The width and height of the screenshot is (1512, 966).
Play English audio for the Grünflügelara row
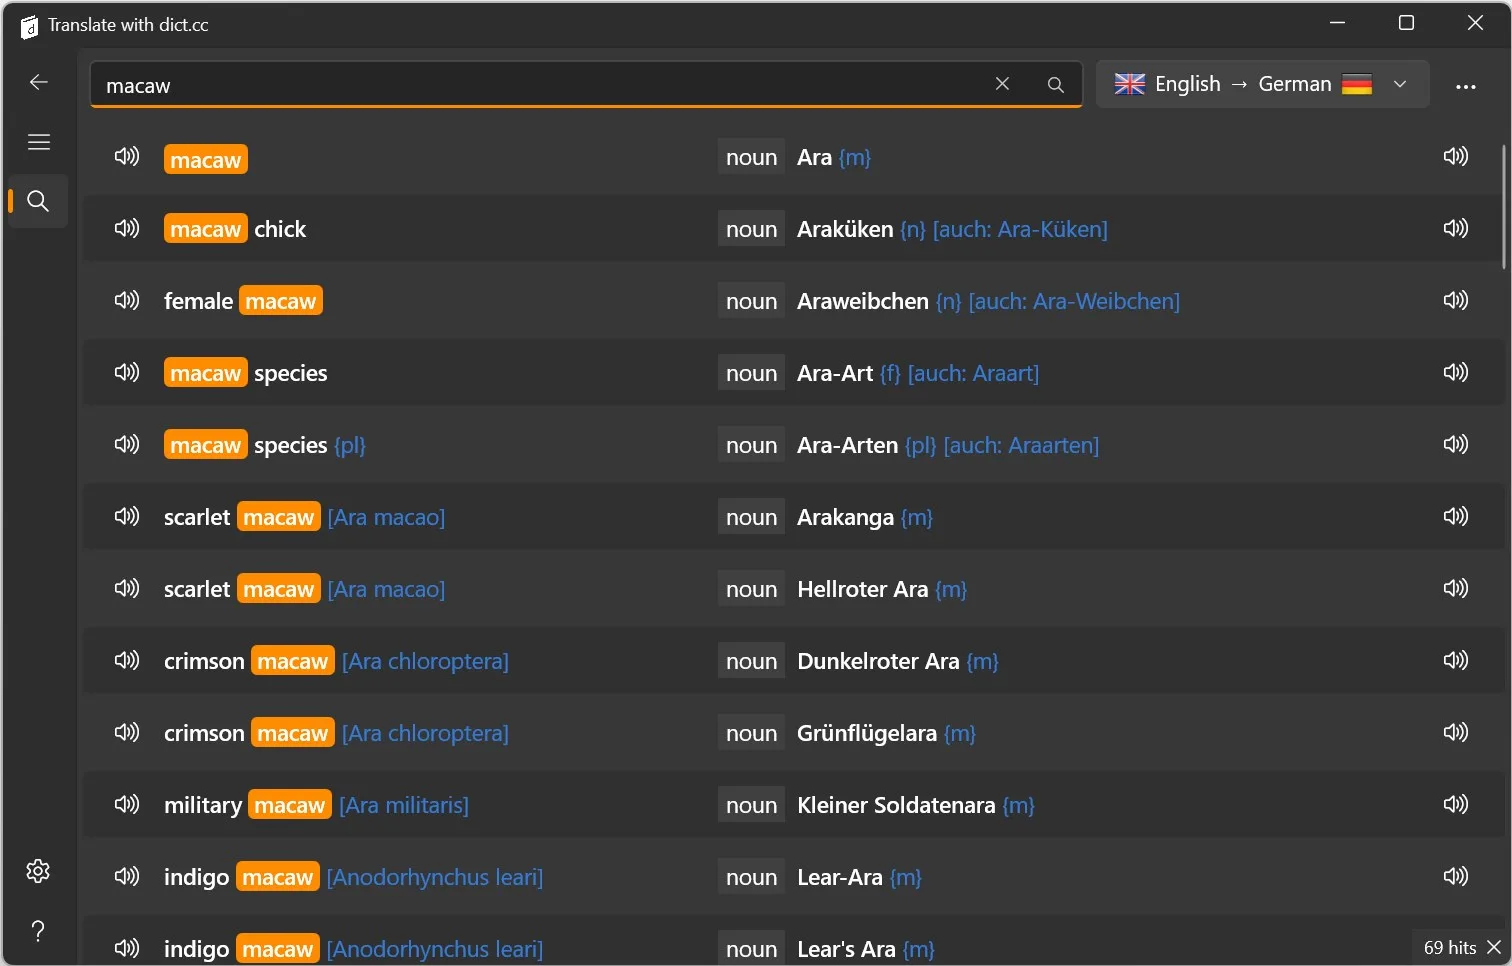pos(127,733)
